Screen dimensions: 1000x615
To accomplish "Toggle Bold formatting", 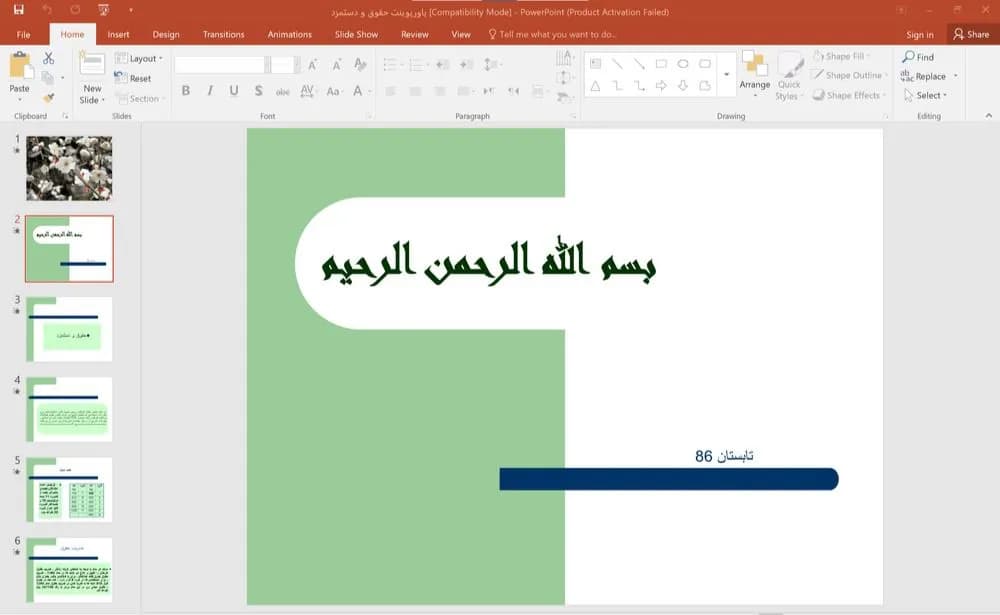I will point(186,91).
